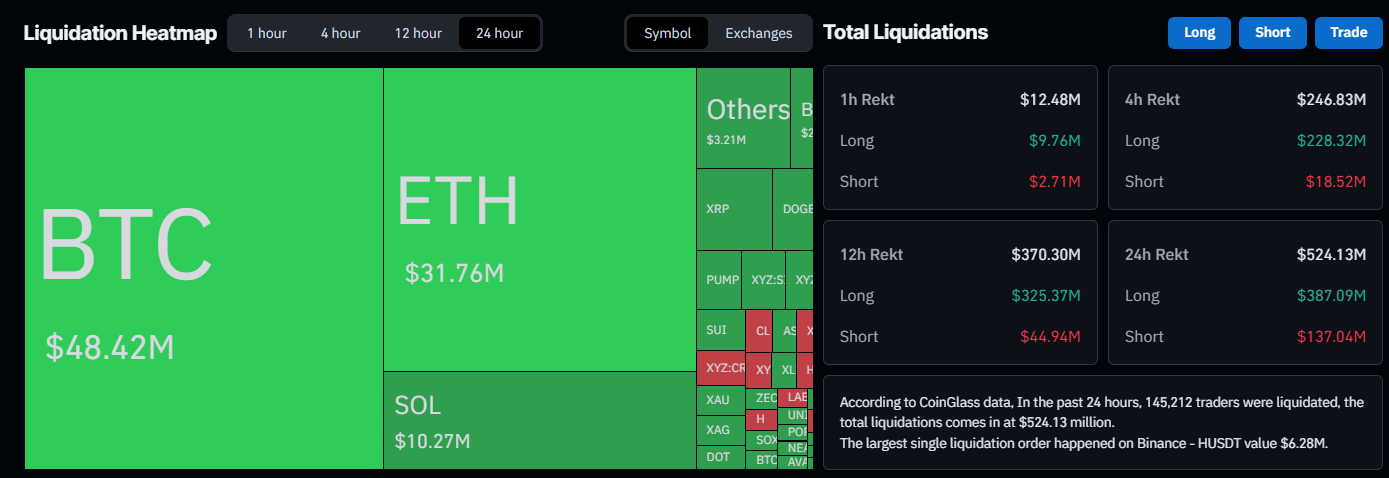The height and width of the screenshot is (478, 1389).
Task: Click the blue Long button
Action: [1199, 32]
